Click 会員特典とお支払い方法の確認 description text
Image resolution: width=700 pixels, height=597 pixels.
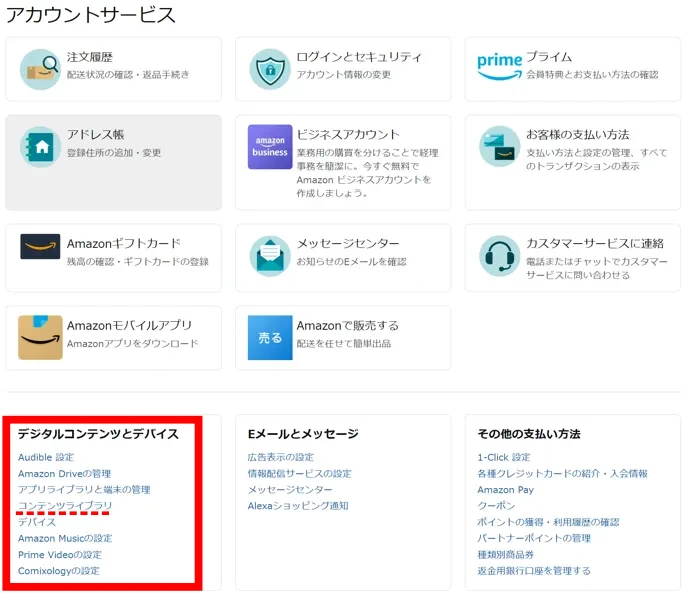(592, 75)
